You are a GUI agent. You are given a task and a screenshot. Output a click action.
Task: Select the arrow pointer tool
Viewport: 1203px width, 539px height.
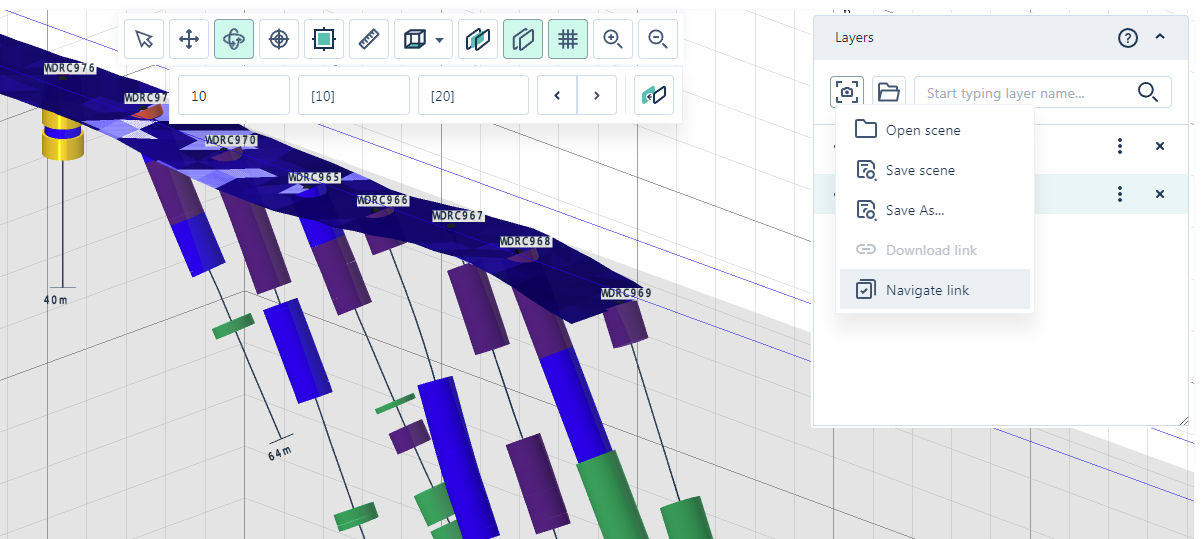tap(144, 39)
